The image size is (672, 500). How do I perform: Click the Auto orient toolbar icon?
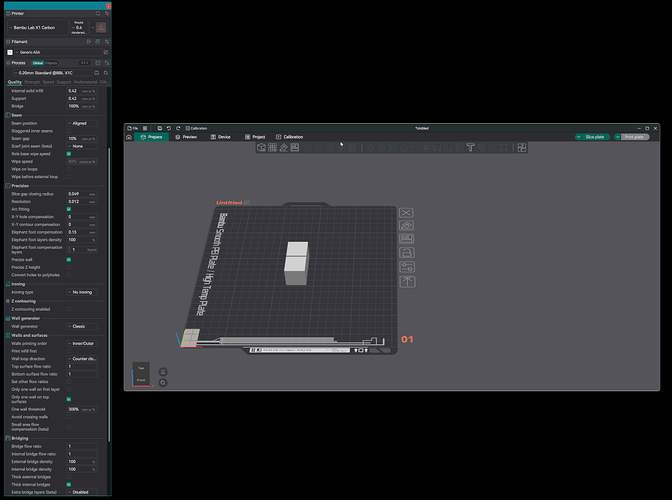click(x=284, y=147)
